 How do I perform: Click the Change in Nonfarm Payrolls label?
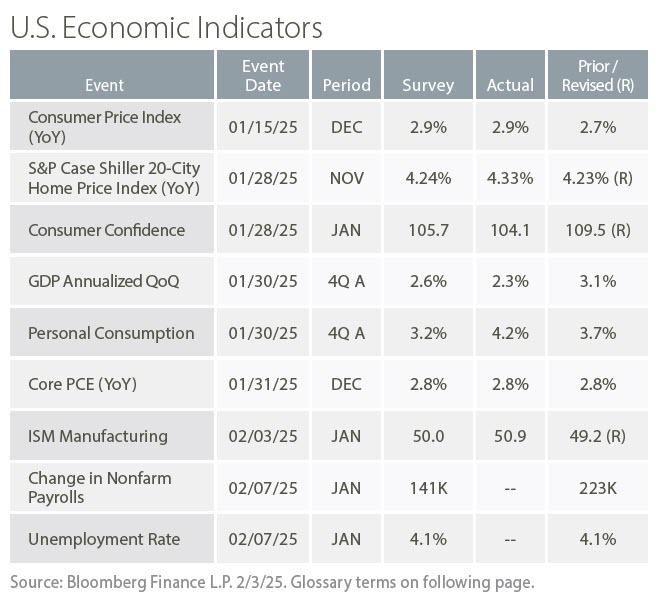[x=99, y=487]
